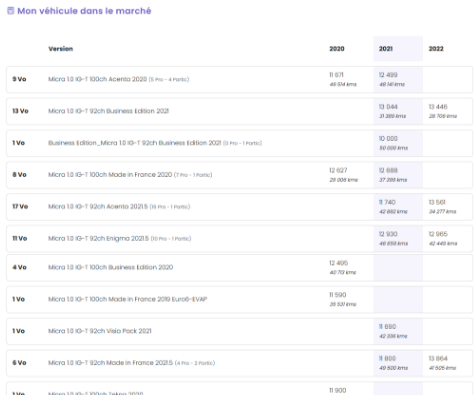Screen dimensions: 476x395
Task: Click '(7 Pro - 1 Partic)' in the Made in France 2020 row
Action: (193, 175)
